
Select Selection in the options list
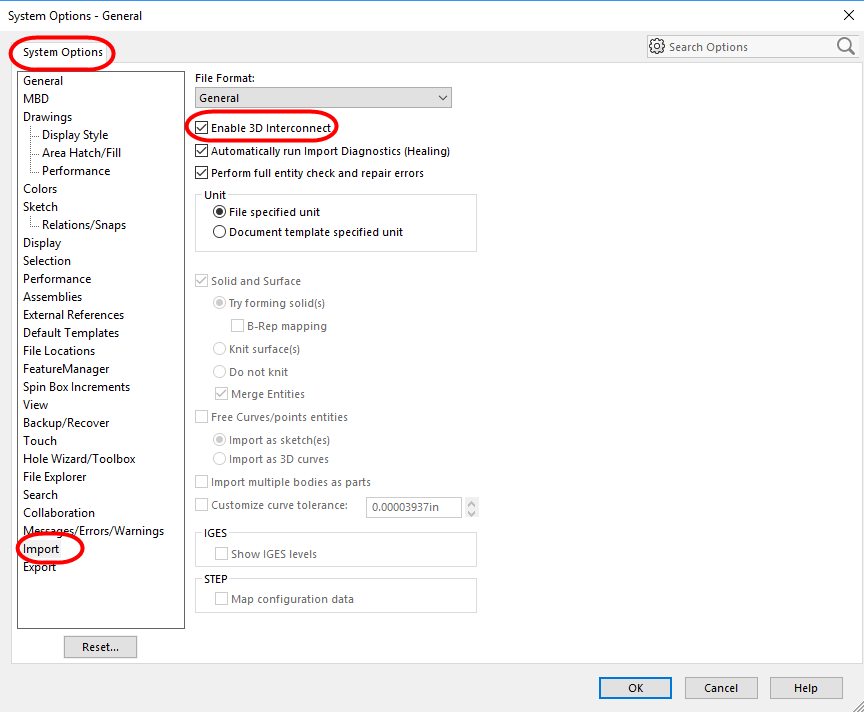47,261
